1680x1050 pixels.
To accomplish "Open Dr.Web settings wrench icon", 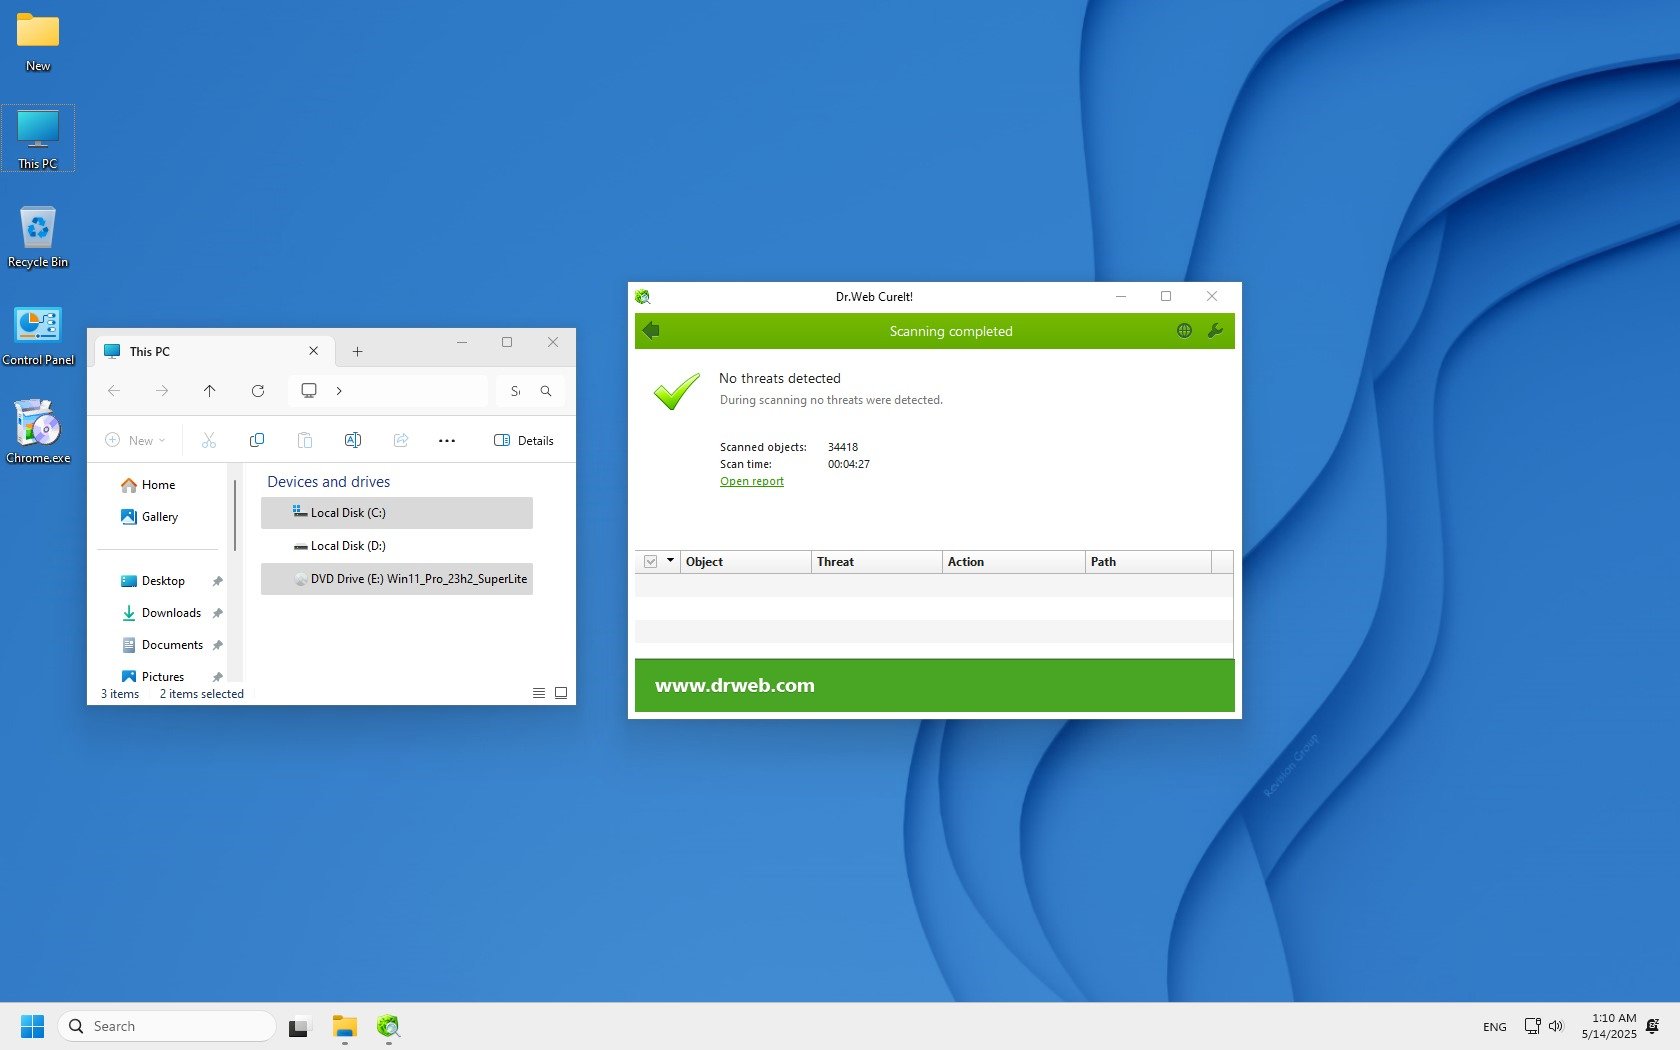I will [1215, 331].
